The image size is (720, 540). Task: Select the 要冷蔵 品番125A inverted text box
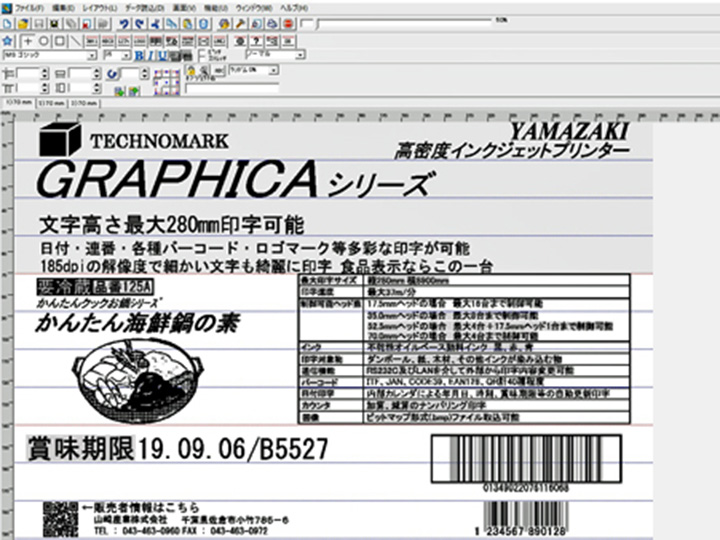pyautogui.click(x=95, y=287)
